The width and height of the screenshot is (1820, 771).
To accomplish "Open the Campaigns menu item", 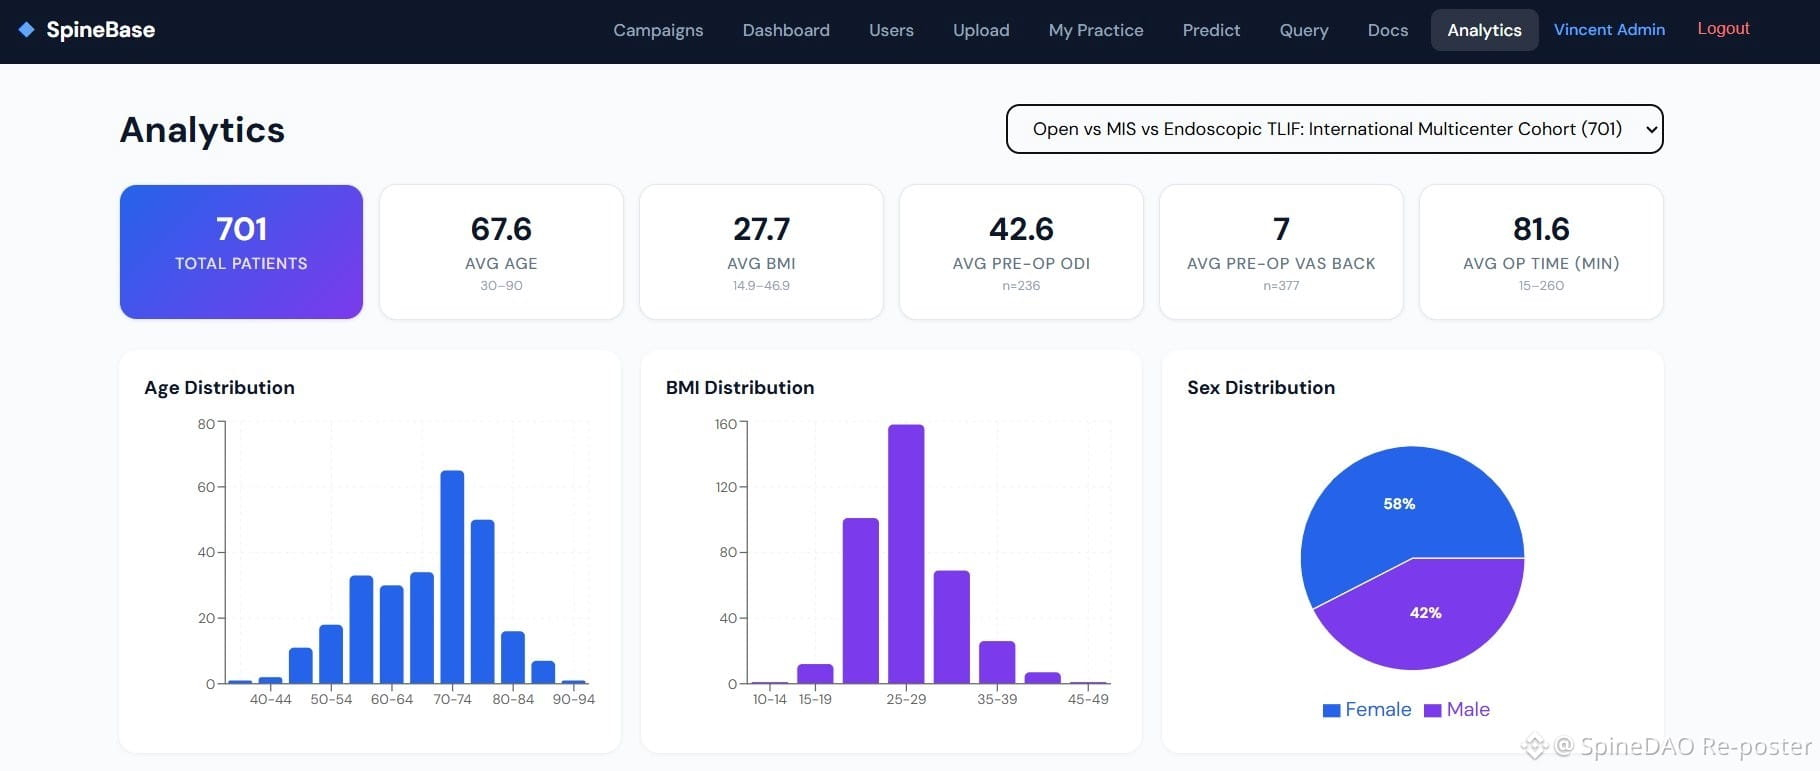I will 658,30.
